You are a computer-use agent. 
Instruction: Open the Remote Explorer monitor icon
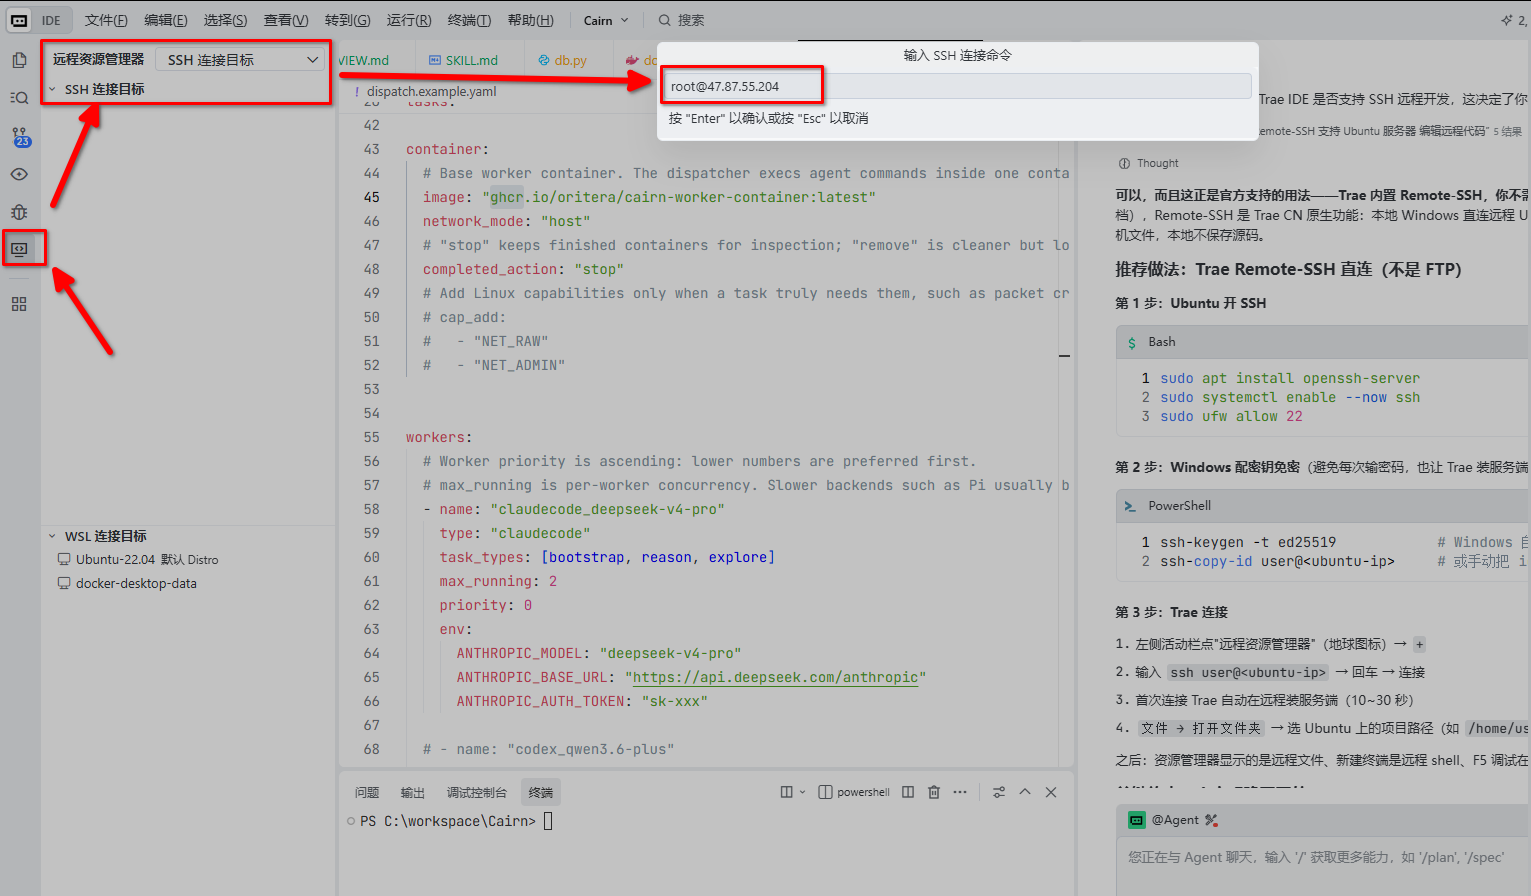[x=19, y=249]
